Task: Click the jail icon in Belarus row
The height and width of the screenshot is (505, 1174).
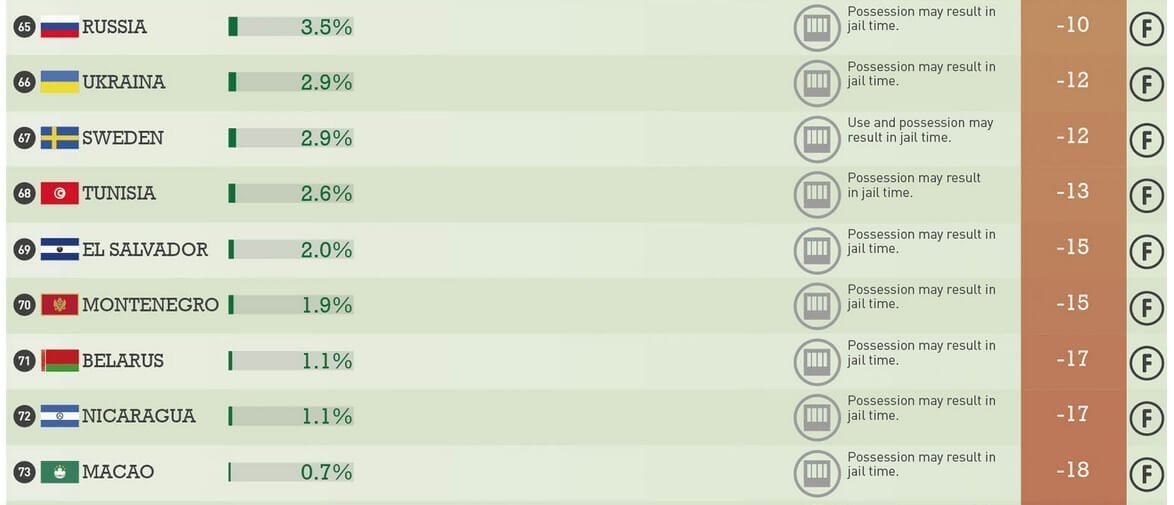Action: 817,362
